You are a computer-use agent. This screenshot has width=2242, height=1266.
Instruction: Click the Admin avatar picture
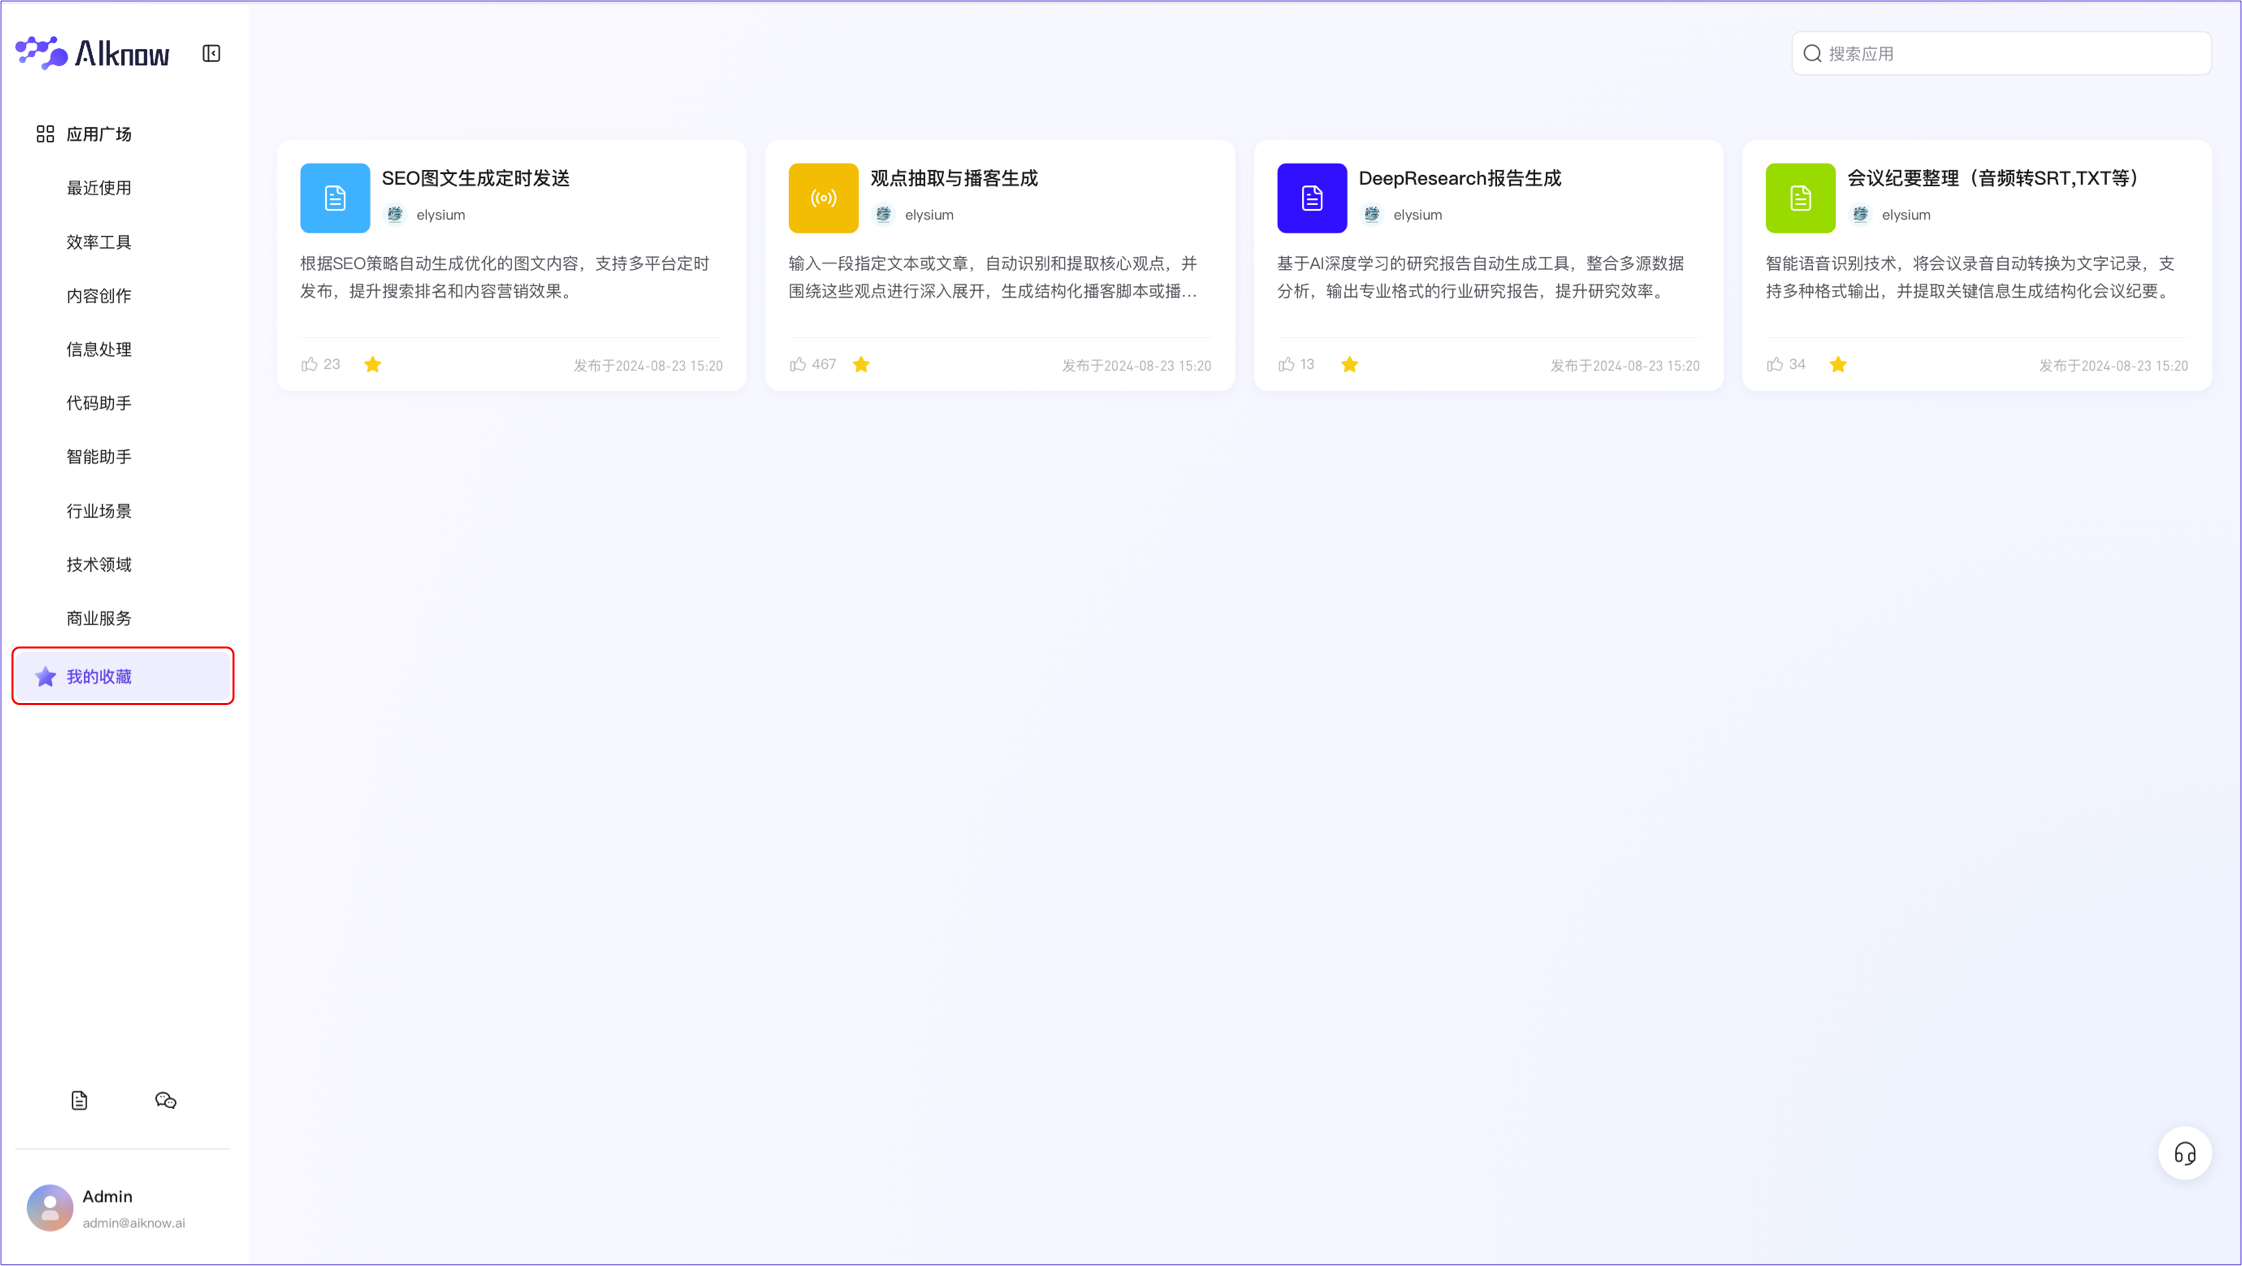49,1208
